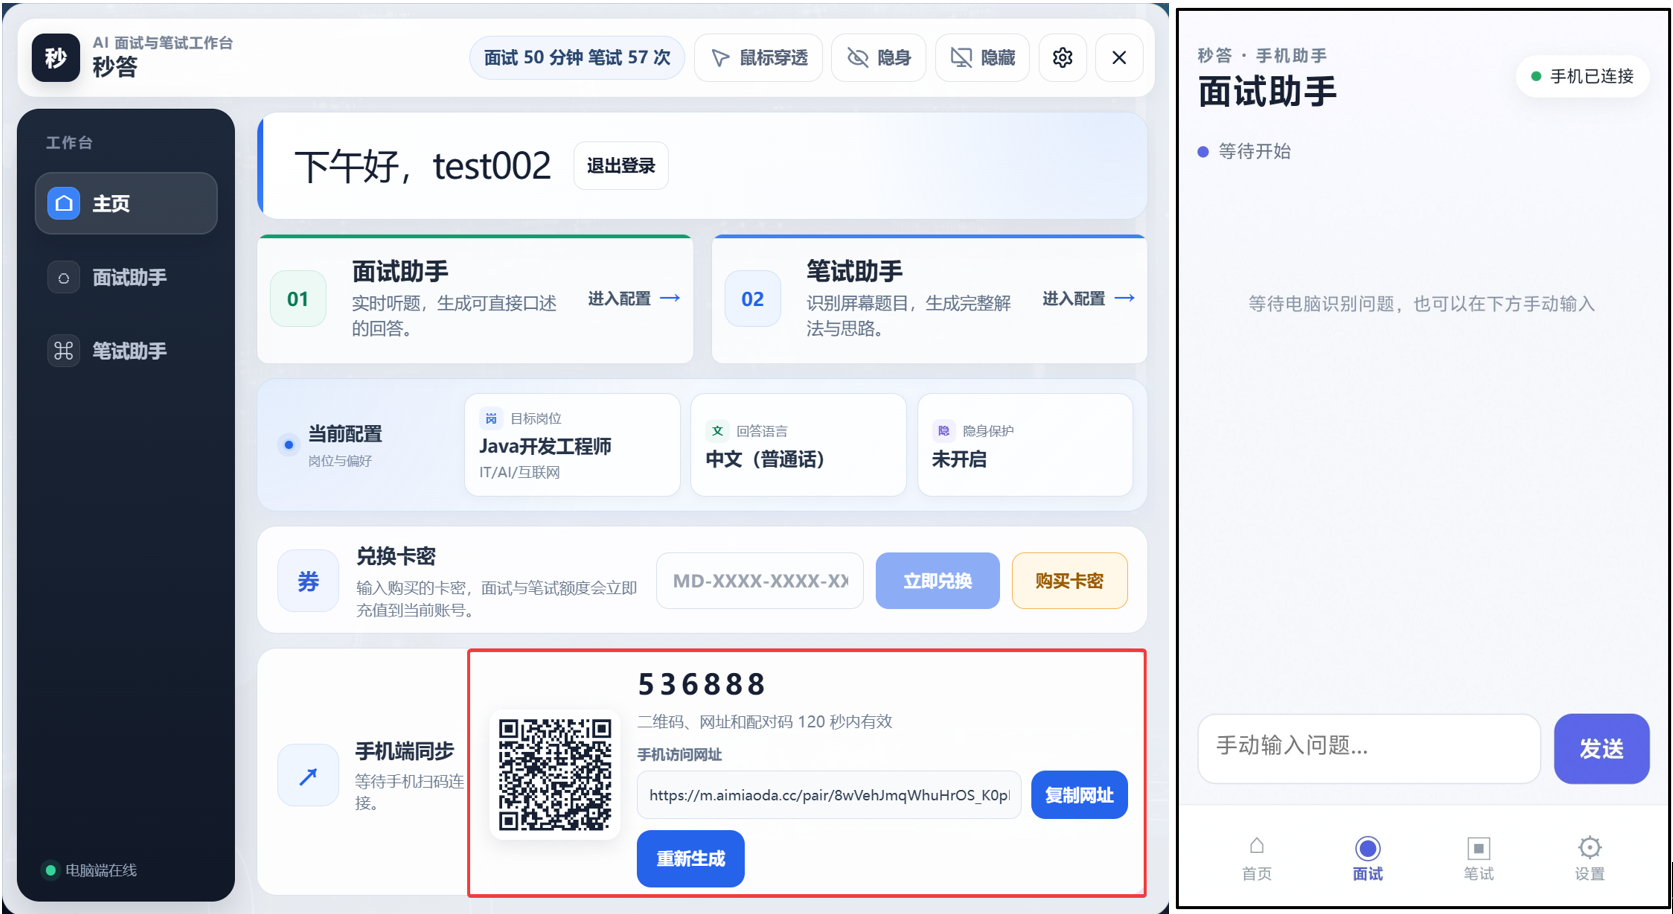The image size is (1673, 914).
Task: Click 购买卡密 to buy a card
Action: [x=1070, y=581]
